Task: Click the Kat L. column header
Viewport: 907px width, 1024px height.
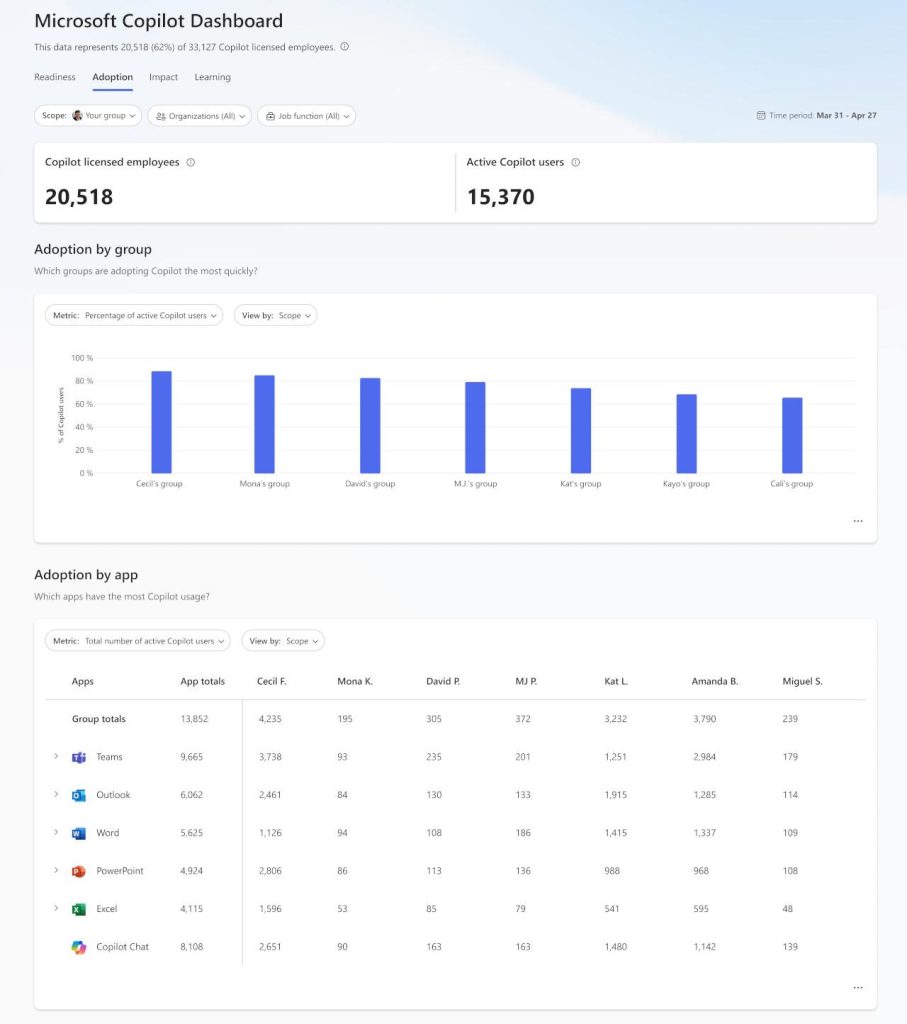Action: tap(616, 681)
